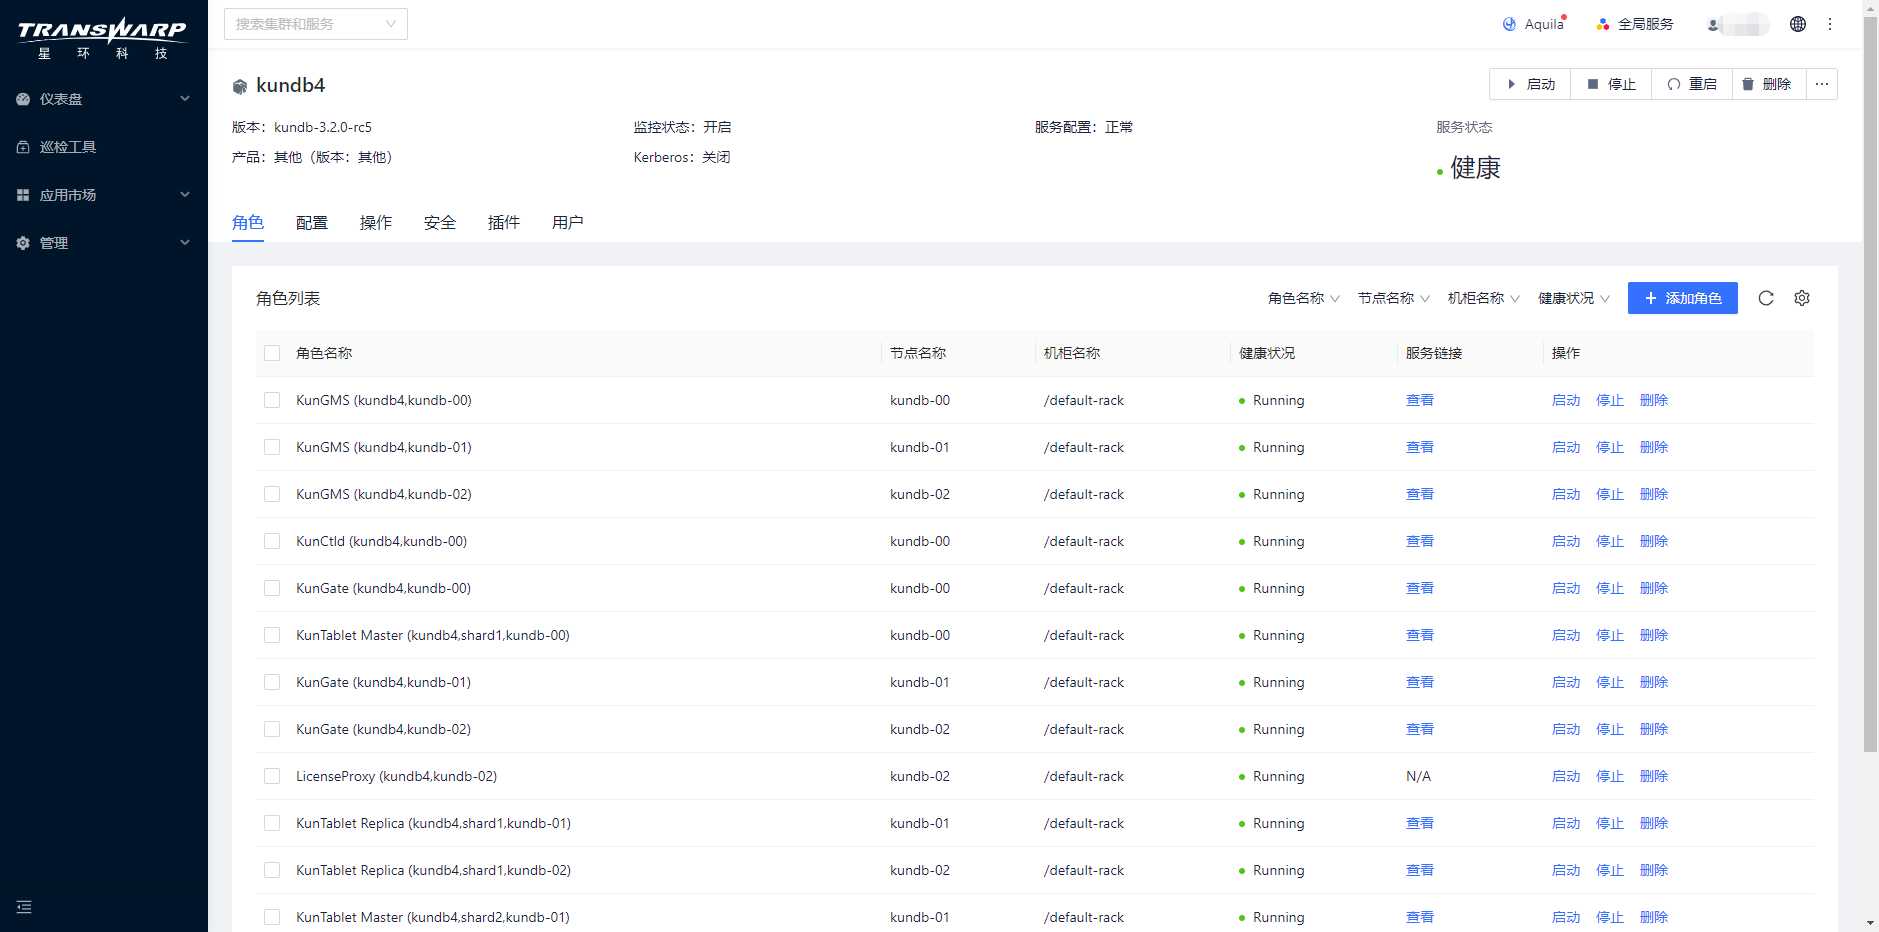Open the 健康状况 filter dropdown
Viewport: 1879px width, 932px height.
(x=1573, y=297)
